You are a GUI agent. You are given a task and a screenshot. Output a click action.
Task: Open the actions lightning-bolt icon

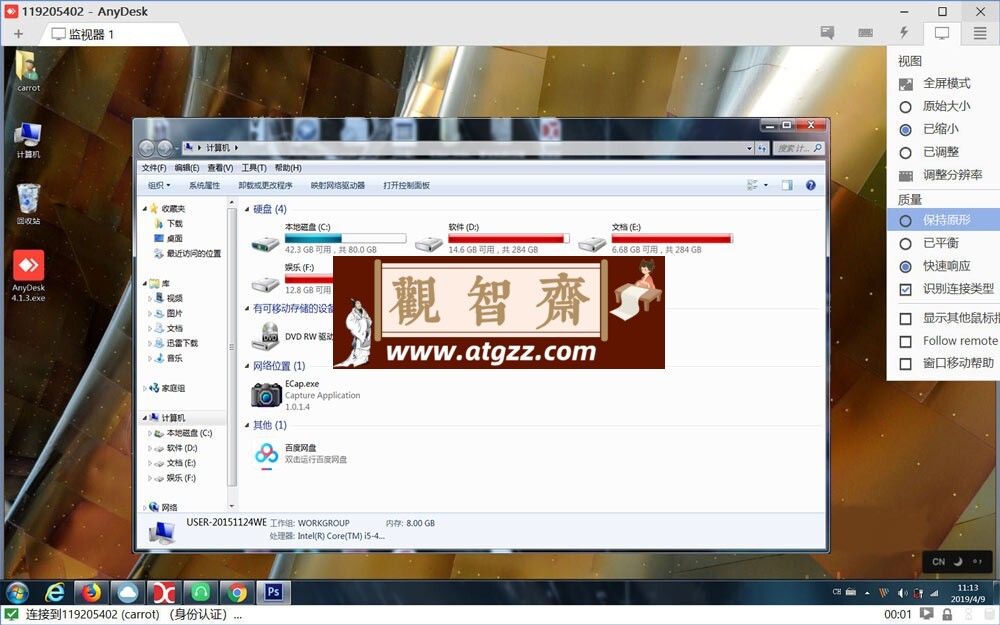pos(904,33)
